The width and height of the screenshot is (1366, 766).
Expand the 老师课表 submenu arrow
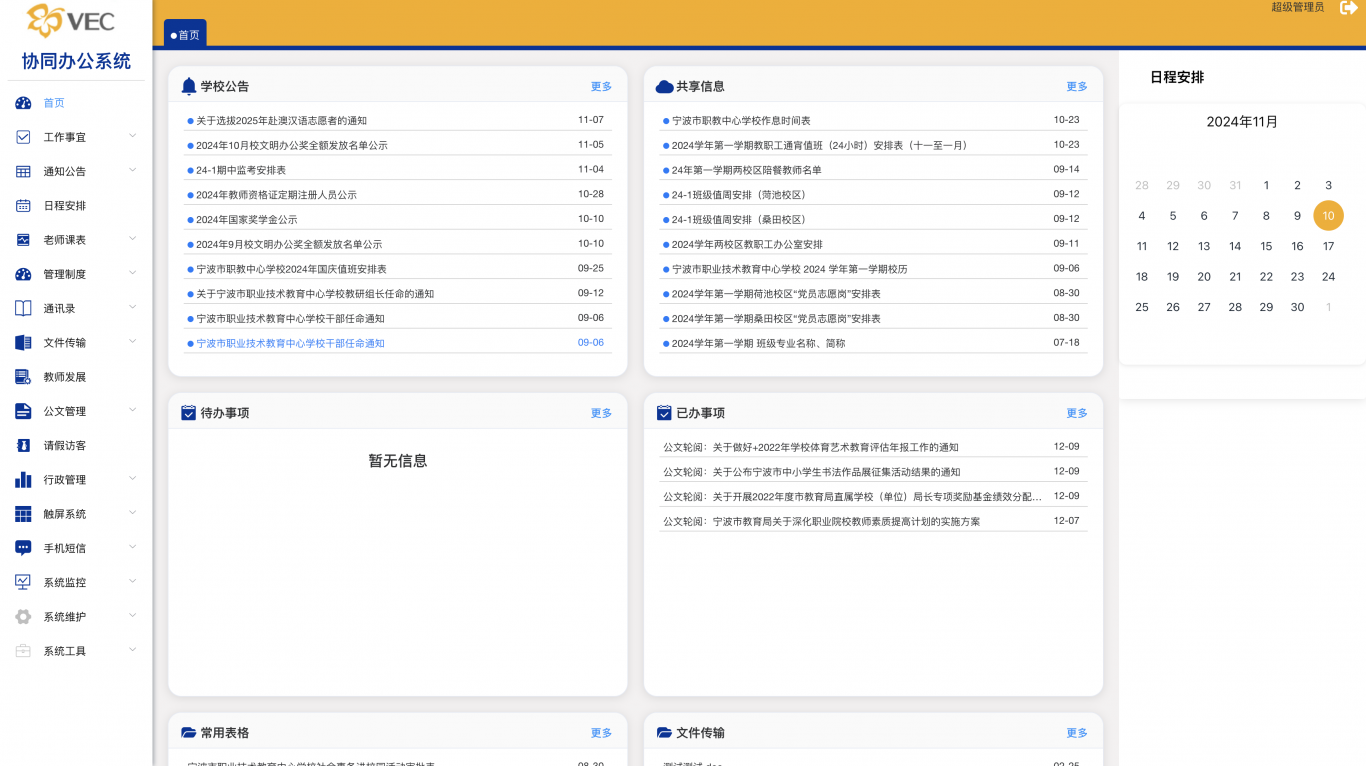[133, 239]
